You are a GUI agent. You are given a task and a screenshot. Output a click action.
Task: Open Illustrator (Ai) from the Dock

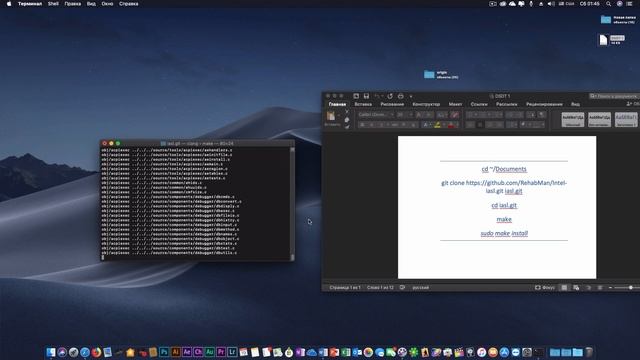[176, 352]
